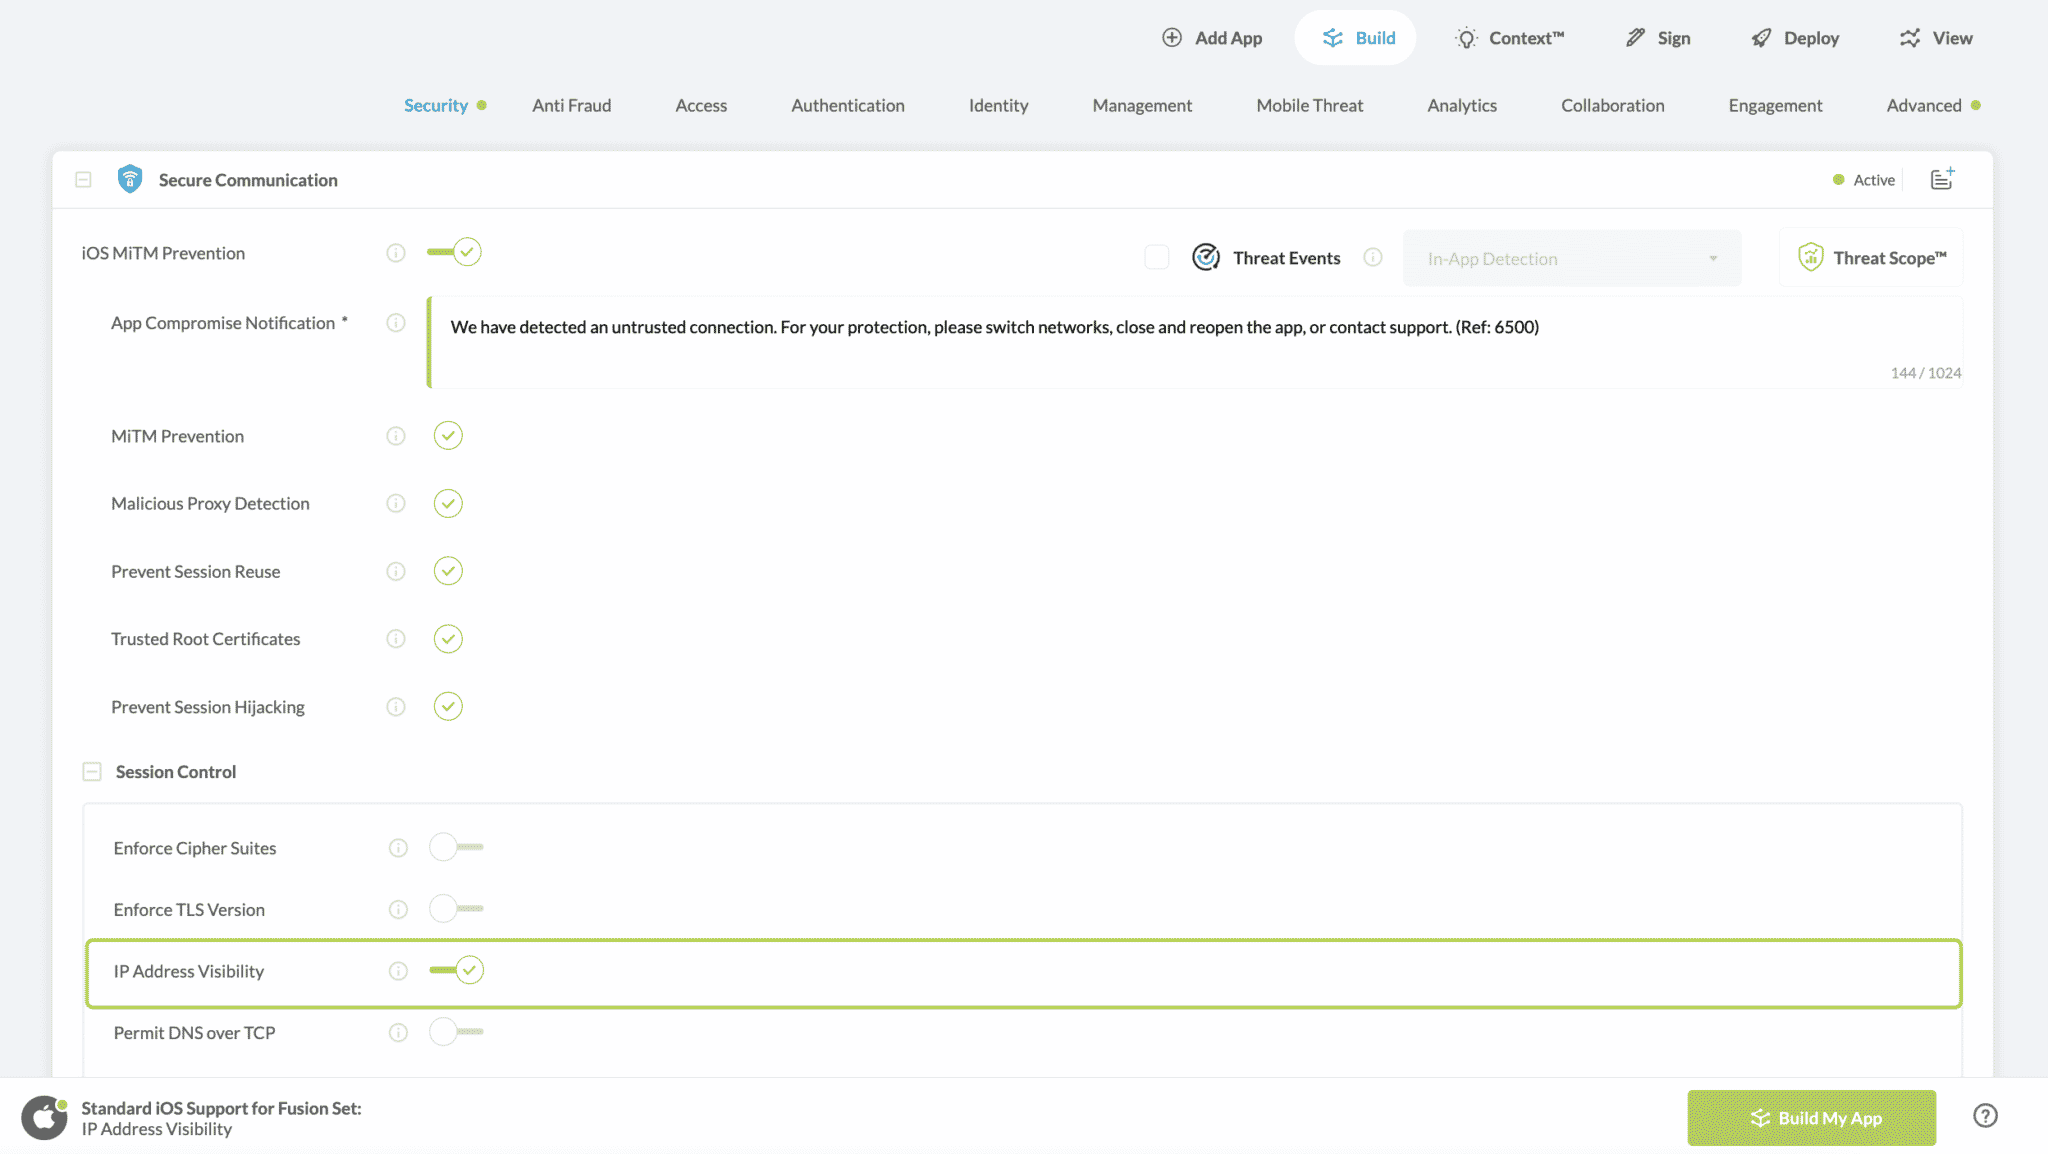Click info icon for Enforce TLS Version
Image resolution: width=2048 pixels, height=1154 pixels.
tap(398, 909)
